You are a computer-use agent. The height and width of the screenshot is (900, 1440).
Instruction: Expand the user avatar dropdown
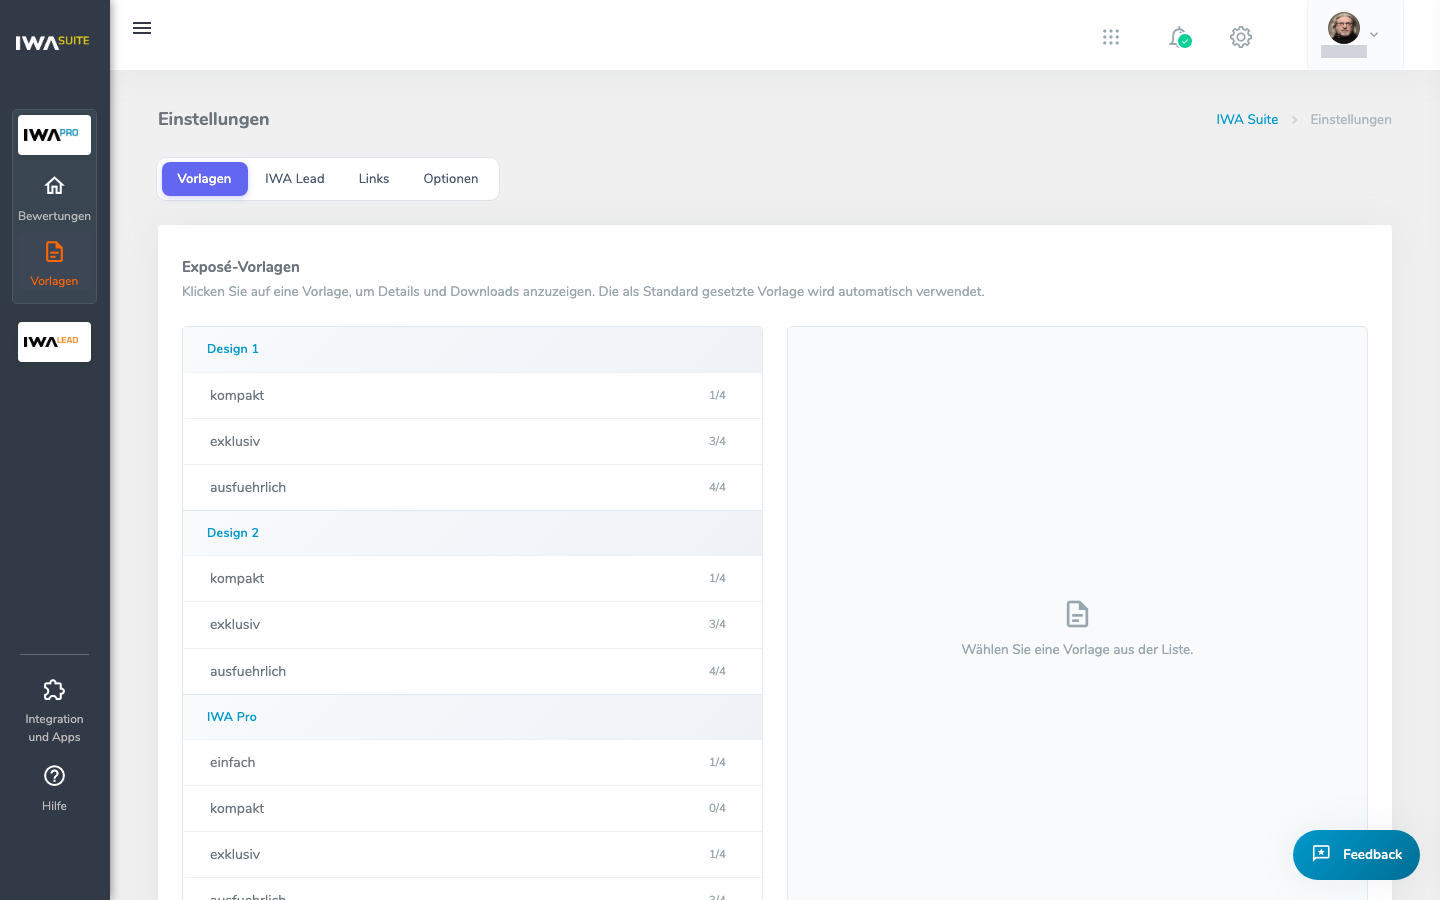pos(1355,35)
